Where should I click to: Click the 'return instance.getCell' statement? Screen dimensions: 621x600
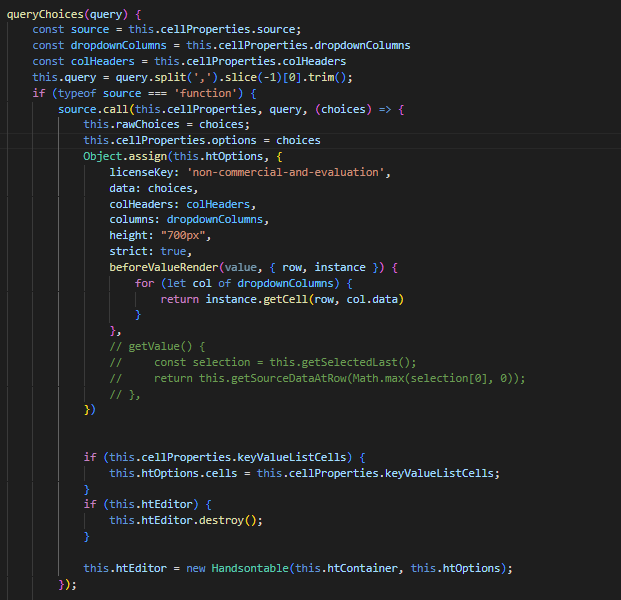[x=282, y=299]
